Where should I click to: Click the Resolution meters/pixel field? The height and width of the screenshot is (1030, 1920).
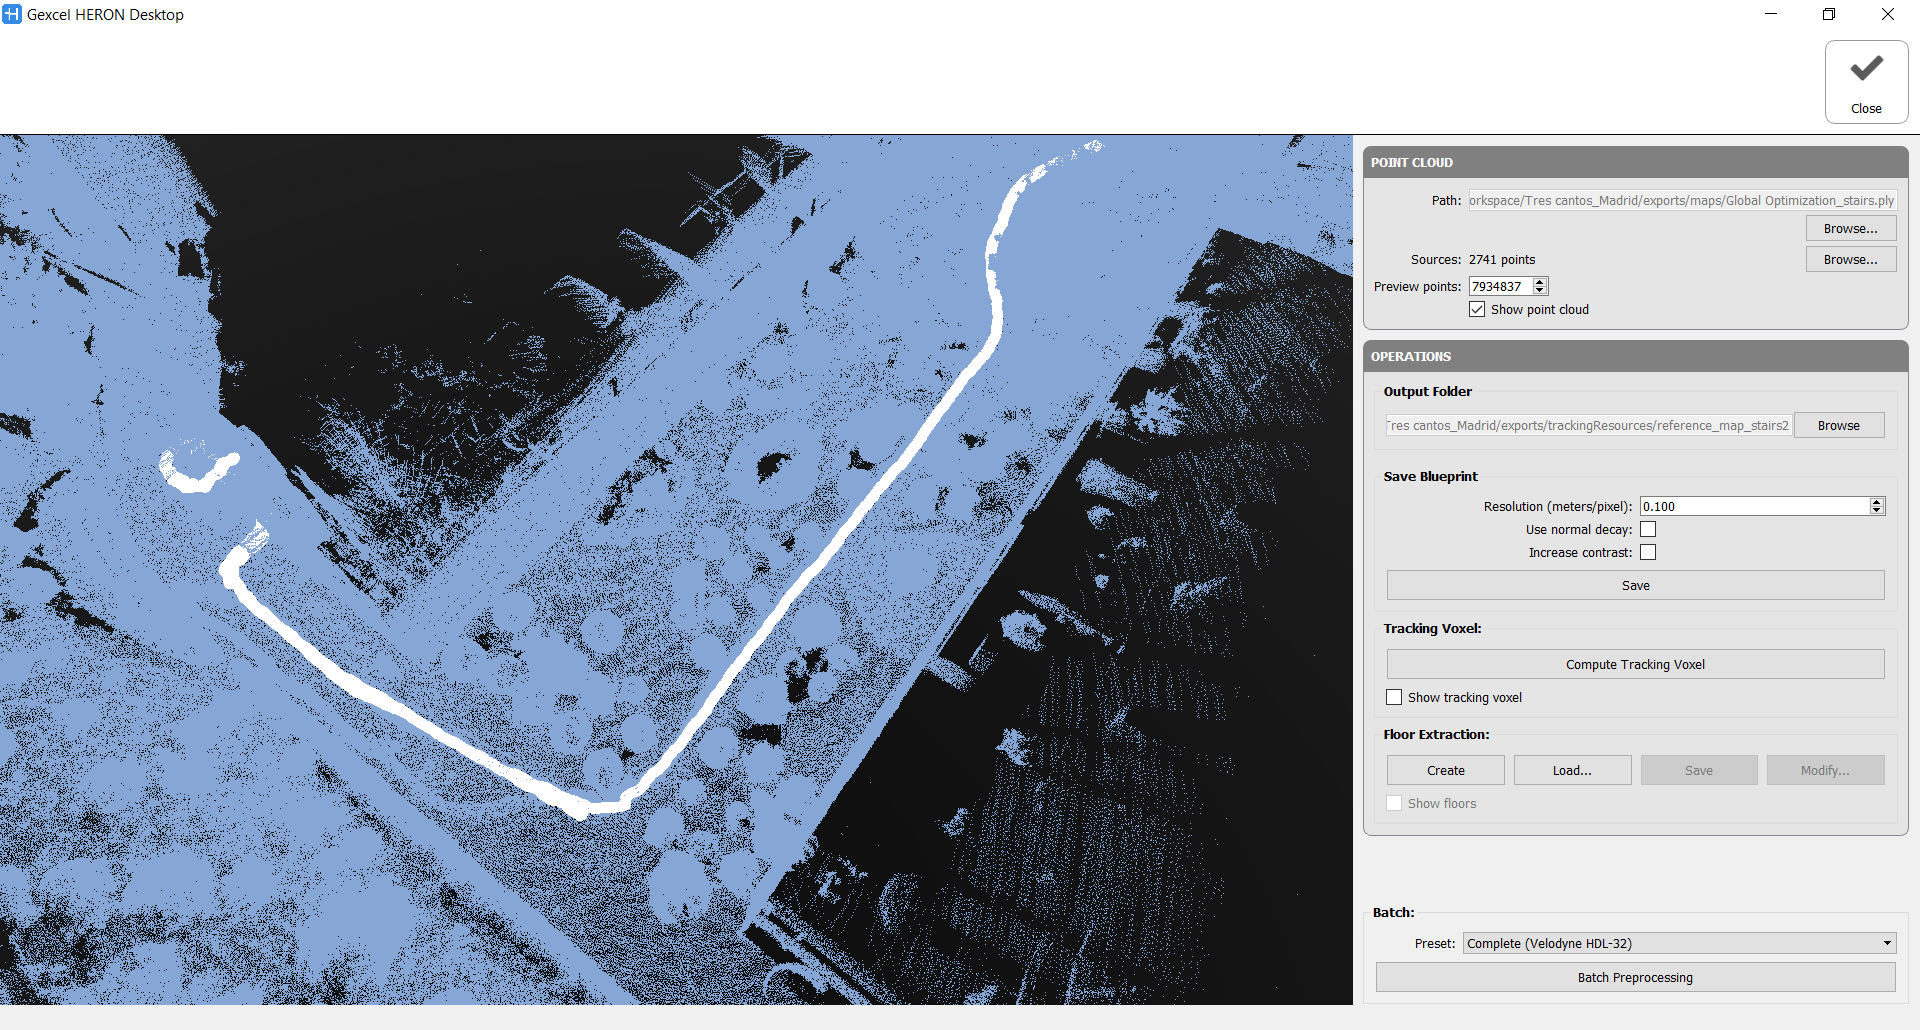click(1754, 506)
